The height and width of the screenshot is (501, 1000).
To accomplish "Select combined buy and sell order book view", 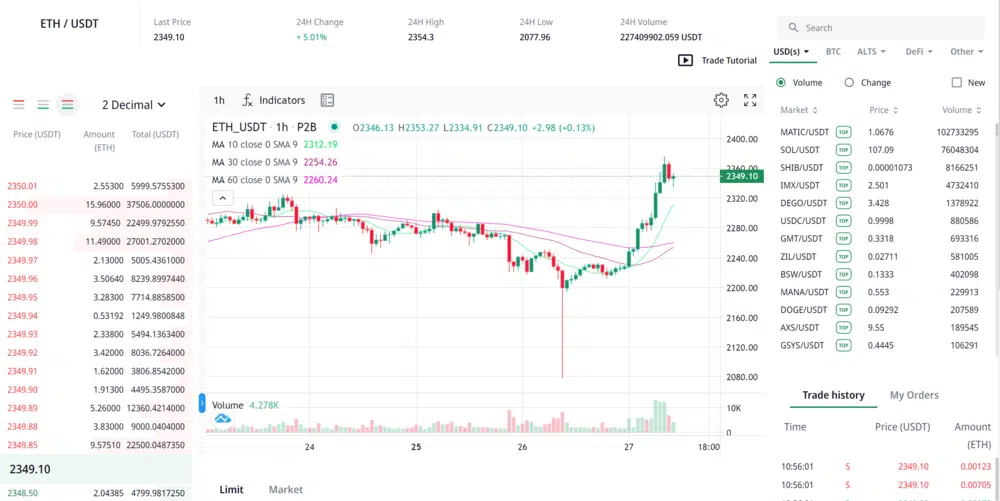I will (x=67, y=104).
